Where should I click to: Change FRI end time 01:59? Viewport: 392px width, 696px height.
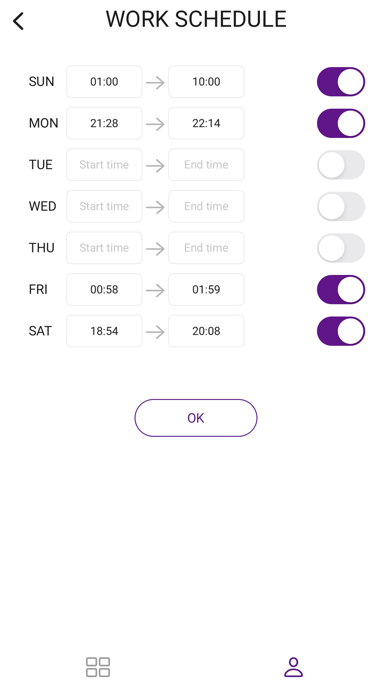[x=206, y=289]
